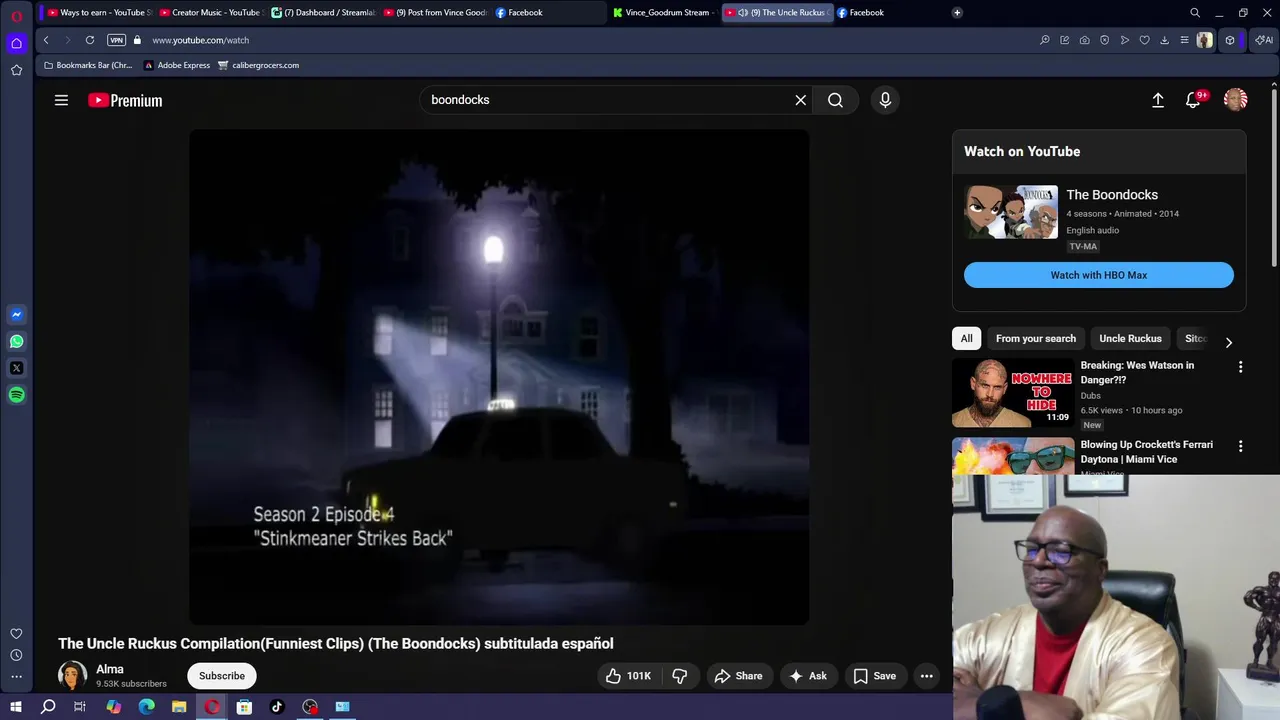Start voice search with the microphone
The height and width of the screenshot is (720, 1280).
885,100
